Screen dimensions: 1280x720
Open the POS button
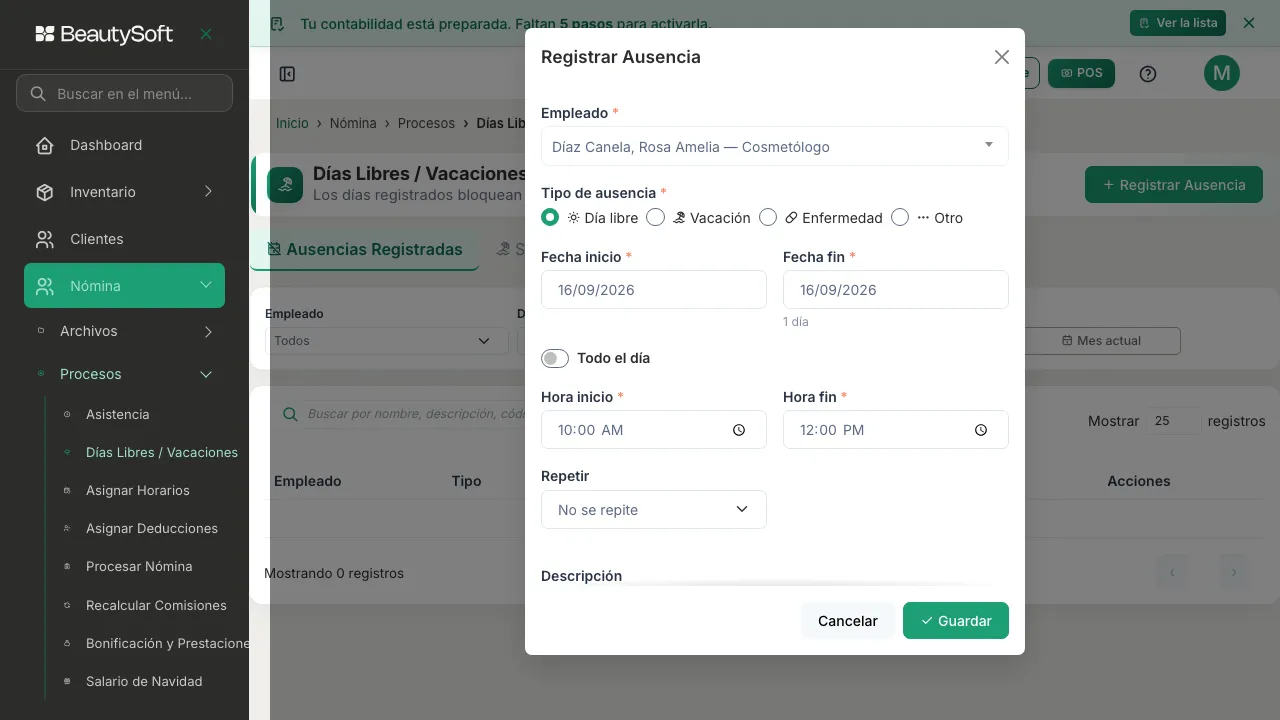point(1081,73)
